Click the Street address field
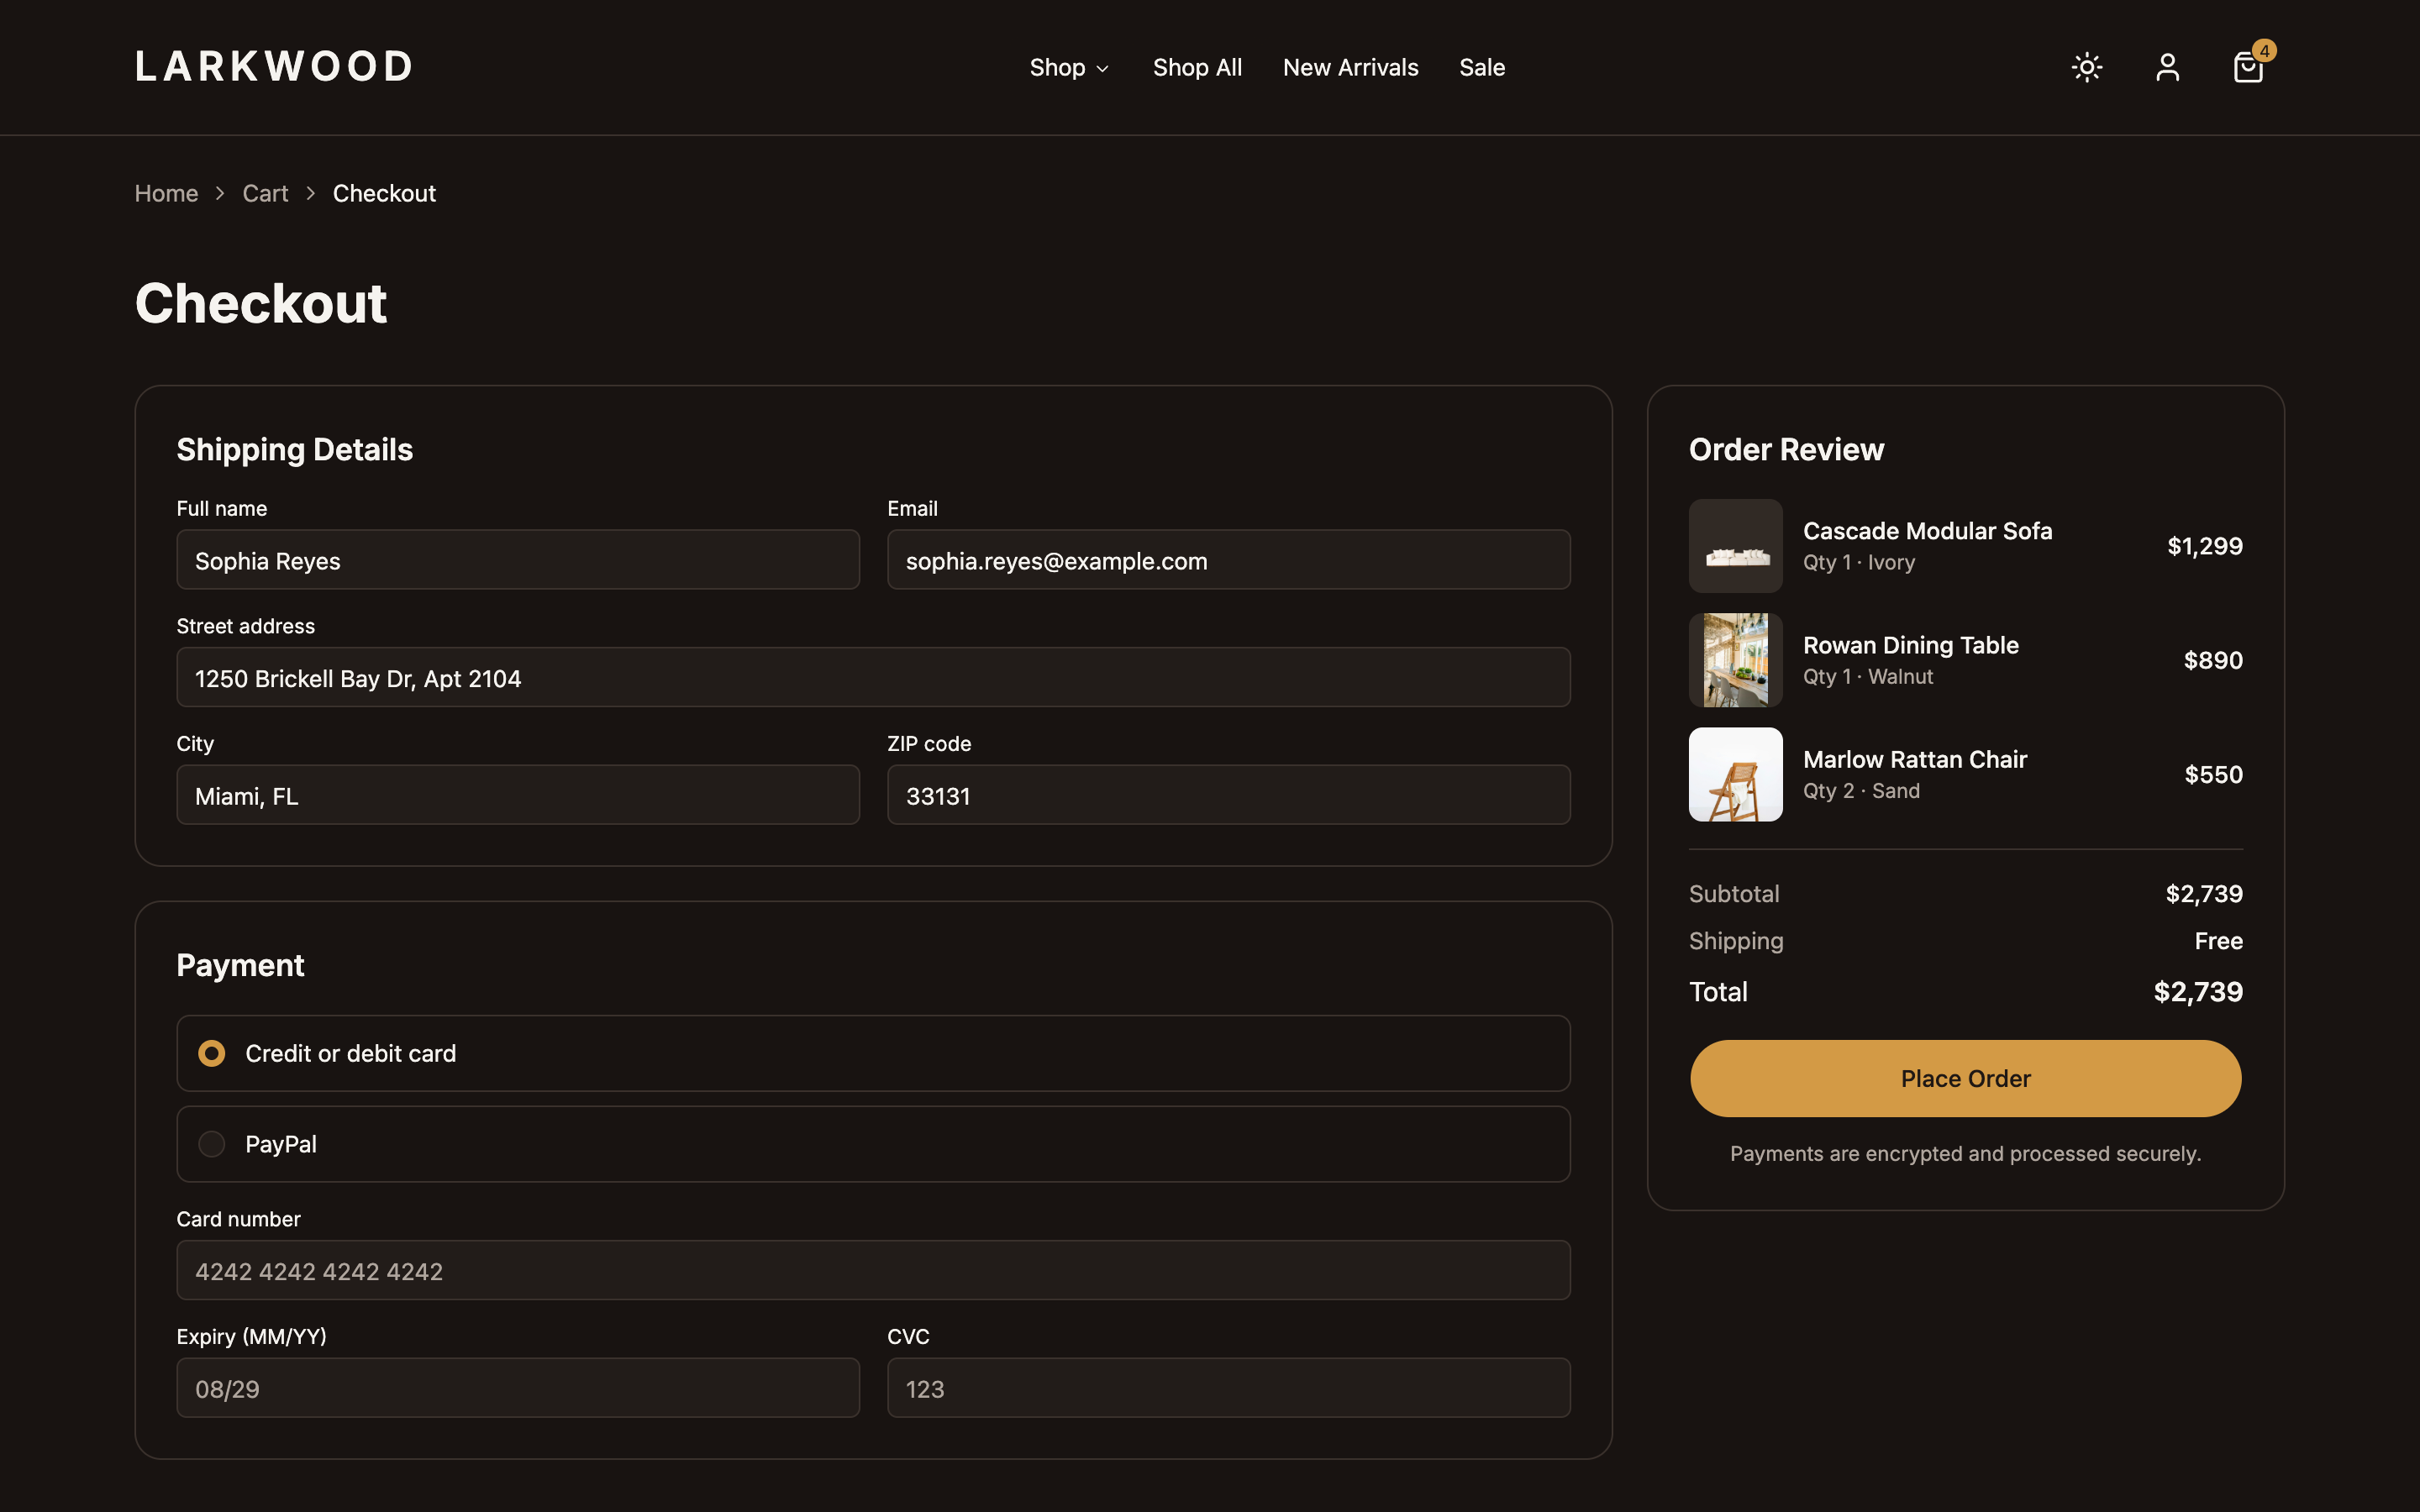This screenshot has width=2420, height=1512. (x=873, y=678)
